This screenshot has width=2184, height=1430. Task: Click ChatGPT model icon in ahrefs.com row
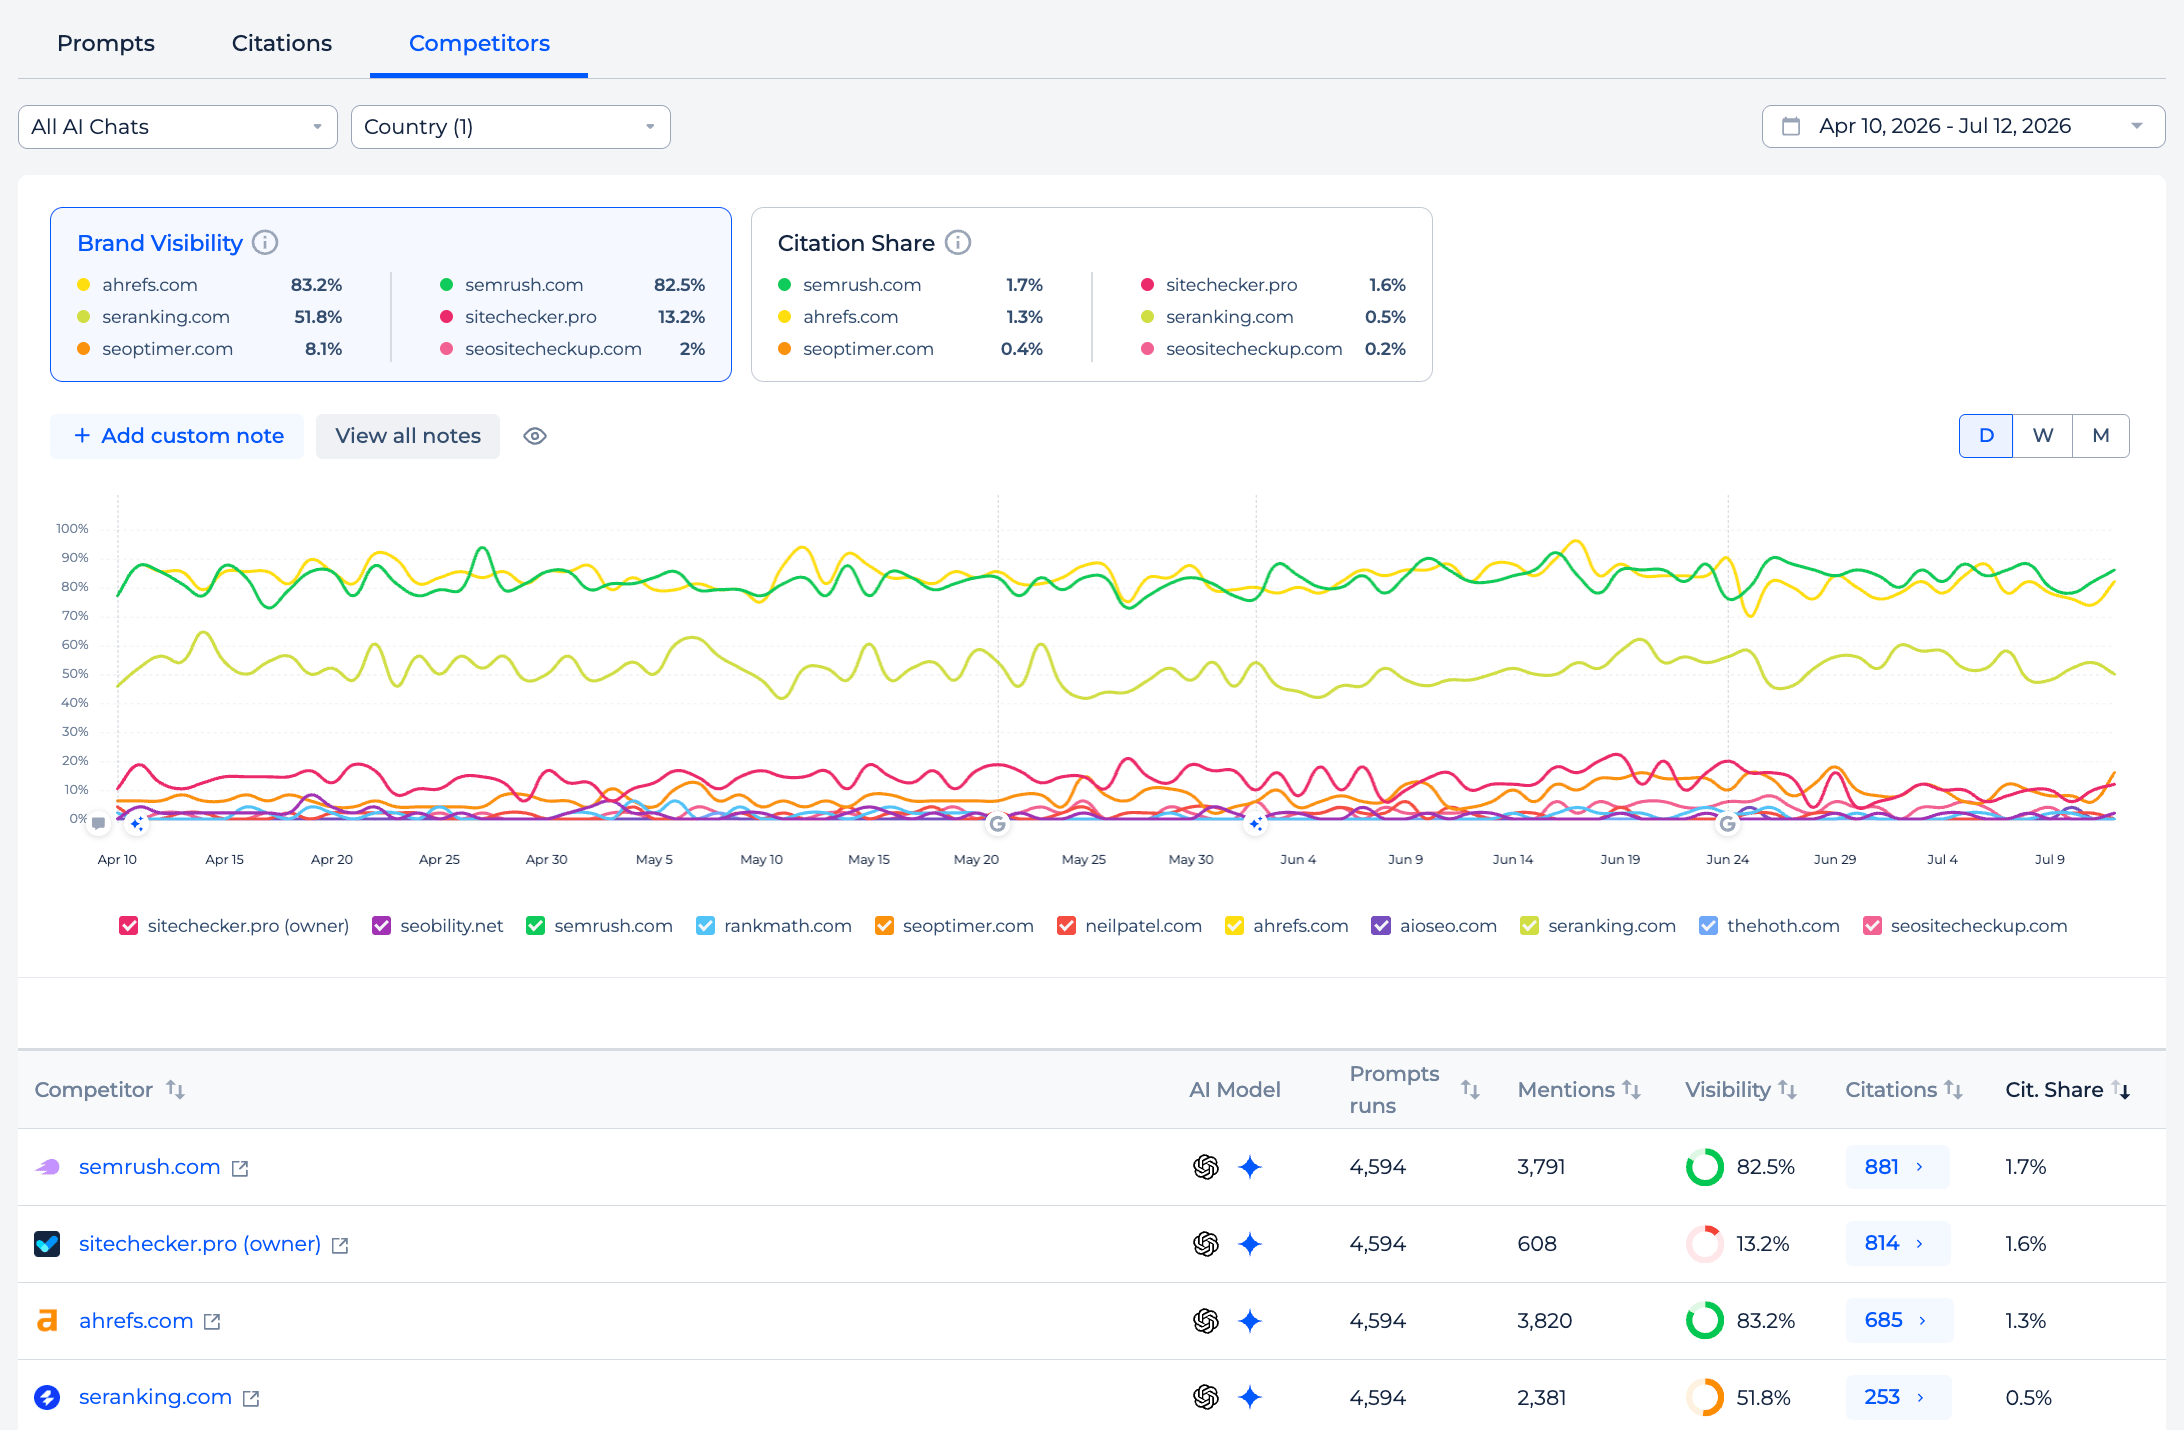tap(1206, 1321)
